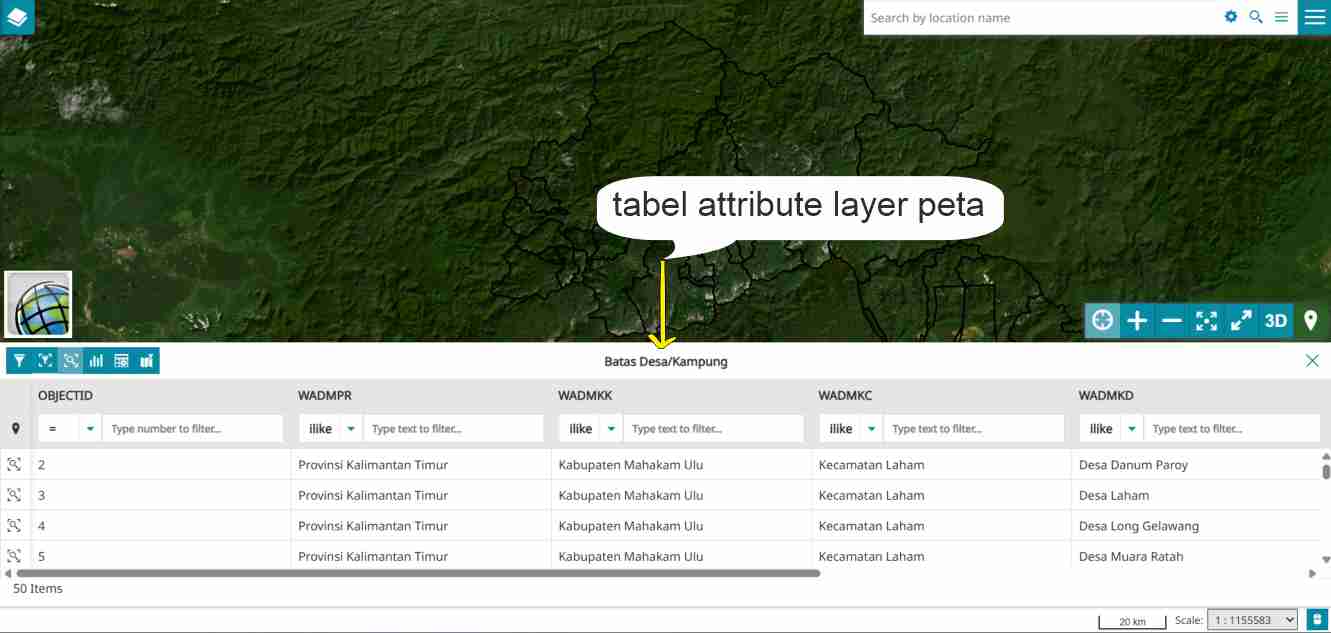The height and width of the screenshot is (633, 1331).
Task: Click the zoom out minus button
Action: click(1172, 321)
